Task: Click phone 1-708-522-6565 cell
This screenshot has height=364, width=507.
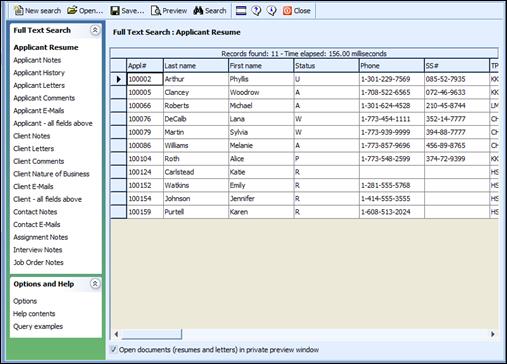Action: click(392, 92)
